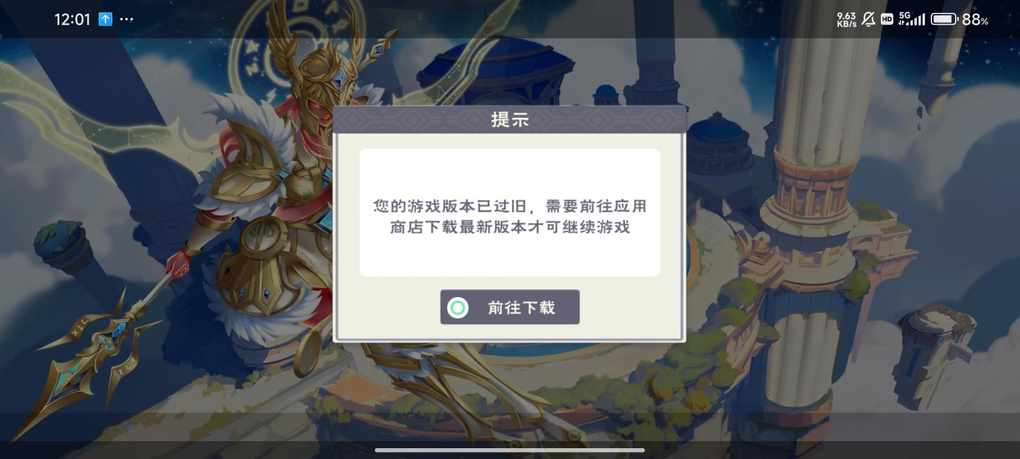Click the green circle icon on download button
The height and width of the screenshot is (459, 1020).
pos(458,308)
